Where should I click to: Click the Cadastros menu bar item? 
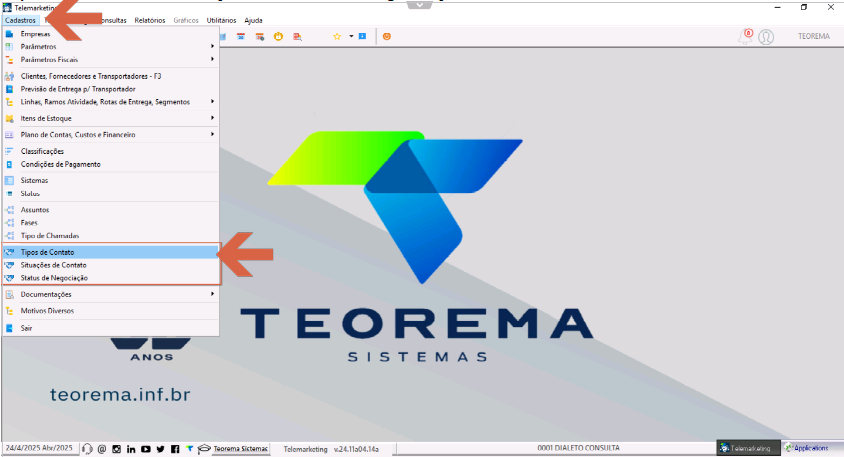(20, 20)
